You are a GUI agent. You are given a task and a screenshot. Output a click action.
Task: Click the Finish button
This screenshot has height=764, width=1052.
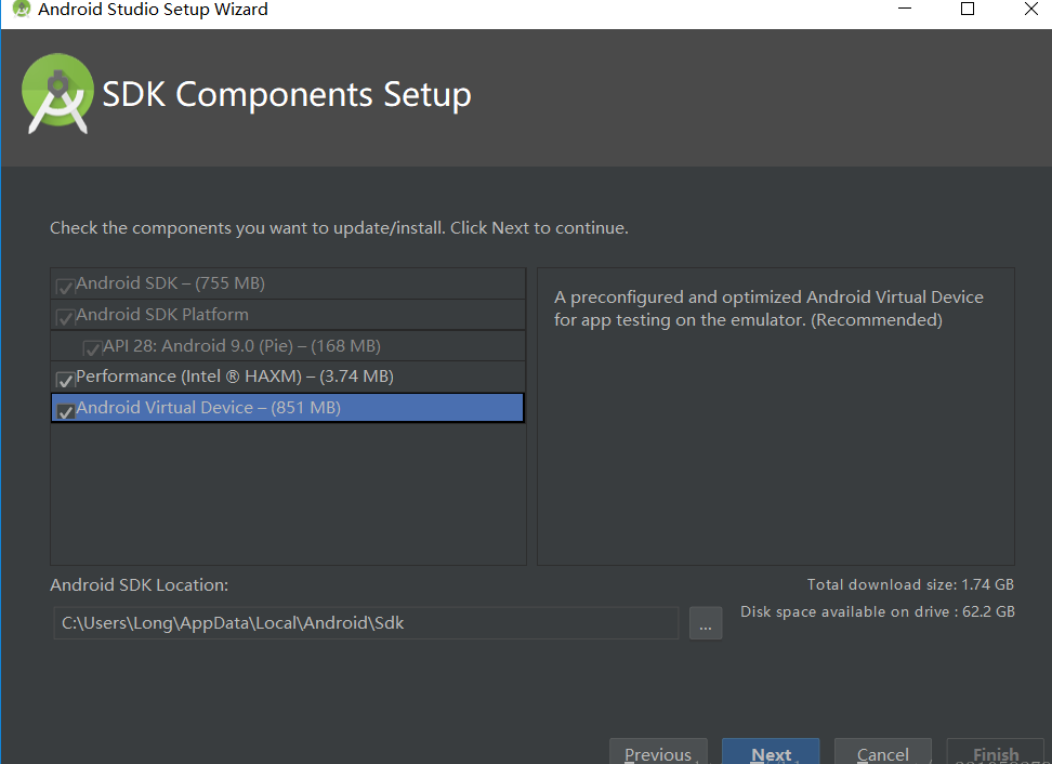pyautogui.click(x=995, y=754)
